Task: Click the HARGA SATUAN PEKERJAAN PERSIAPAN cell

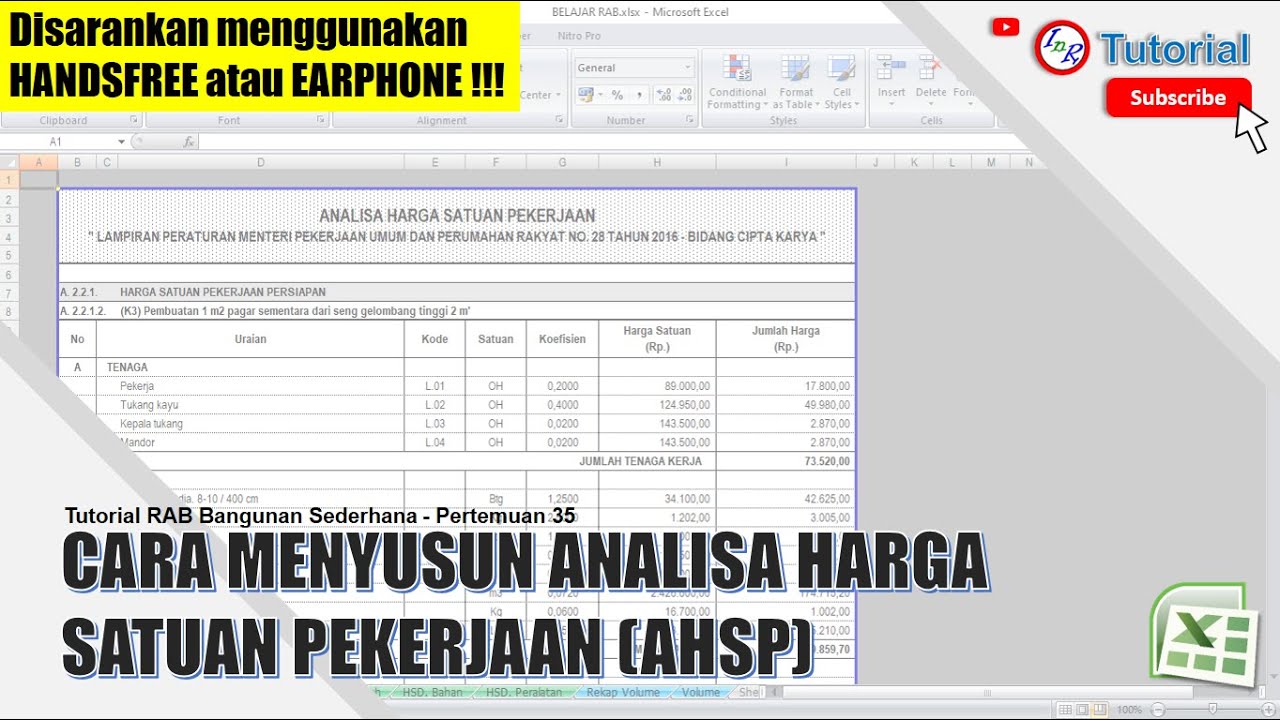Action: pos(223,292)
